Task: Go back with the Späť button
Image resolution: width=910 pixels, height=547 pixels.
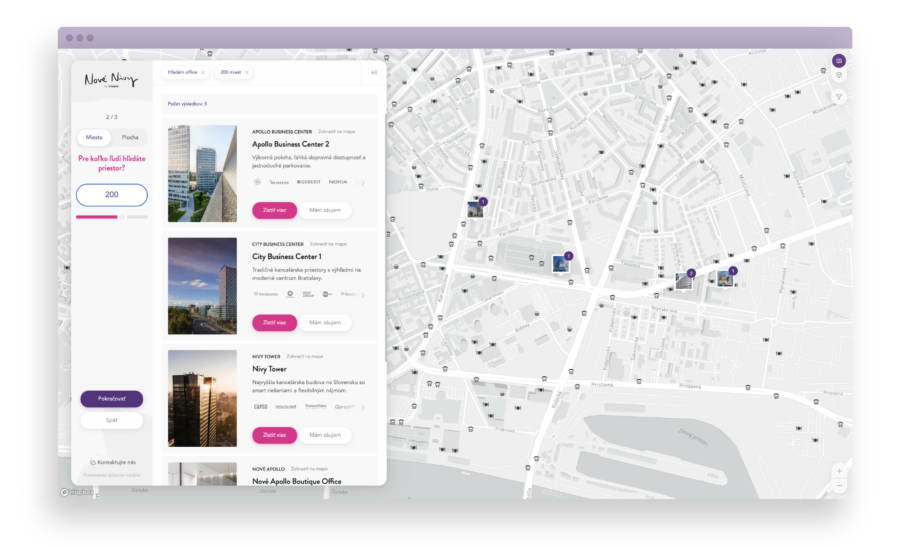Action: click(111, 420)
